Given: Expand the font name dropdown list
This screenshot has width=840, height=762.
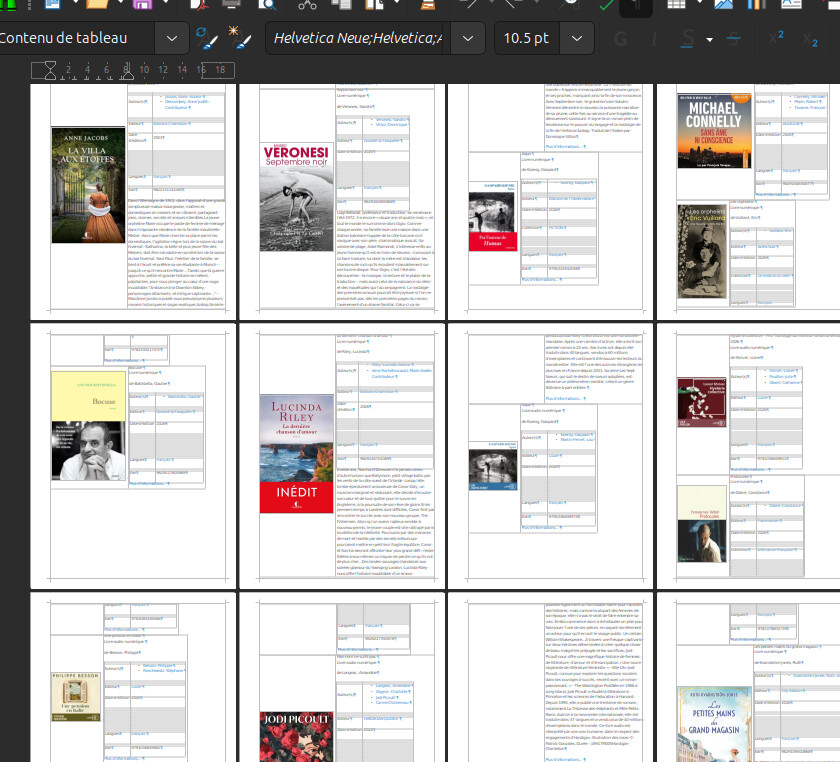Looking at the screenshot, I should (x=468, y=39).
